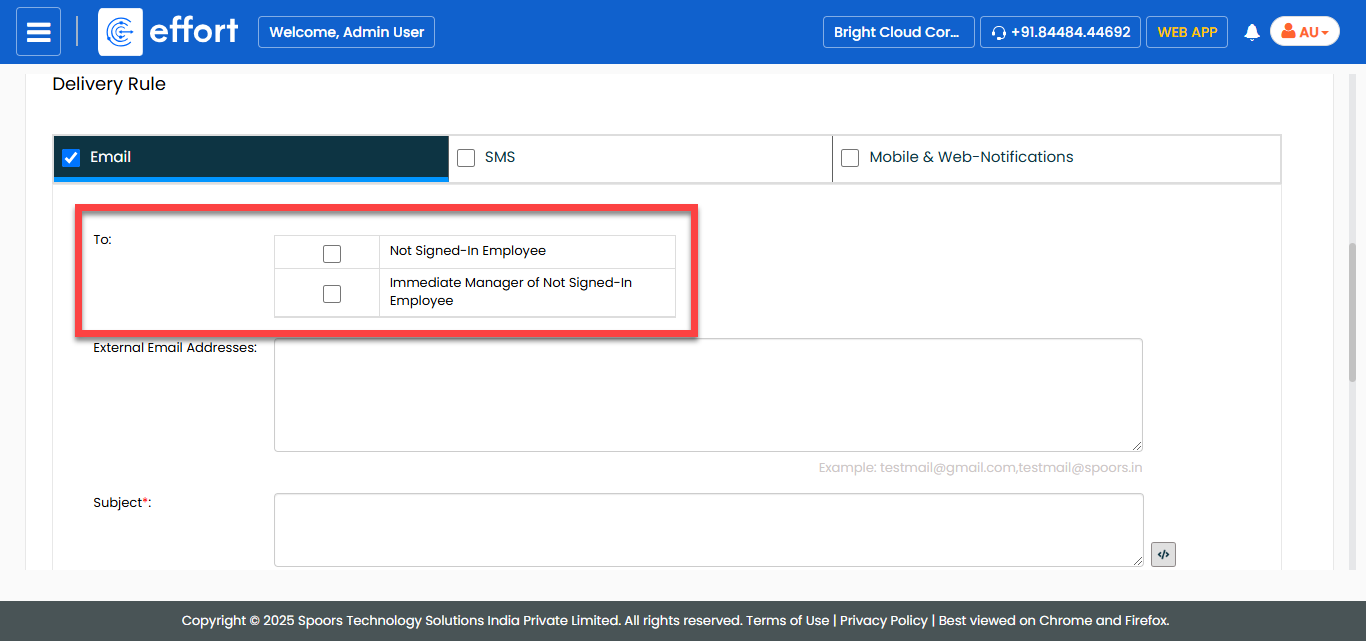This screenshot has width=1366, height=641.
Task: Open the Terms of Use link
Action: (788, 620)
